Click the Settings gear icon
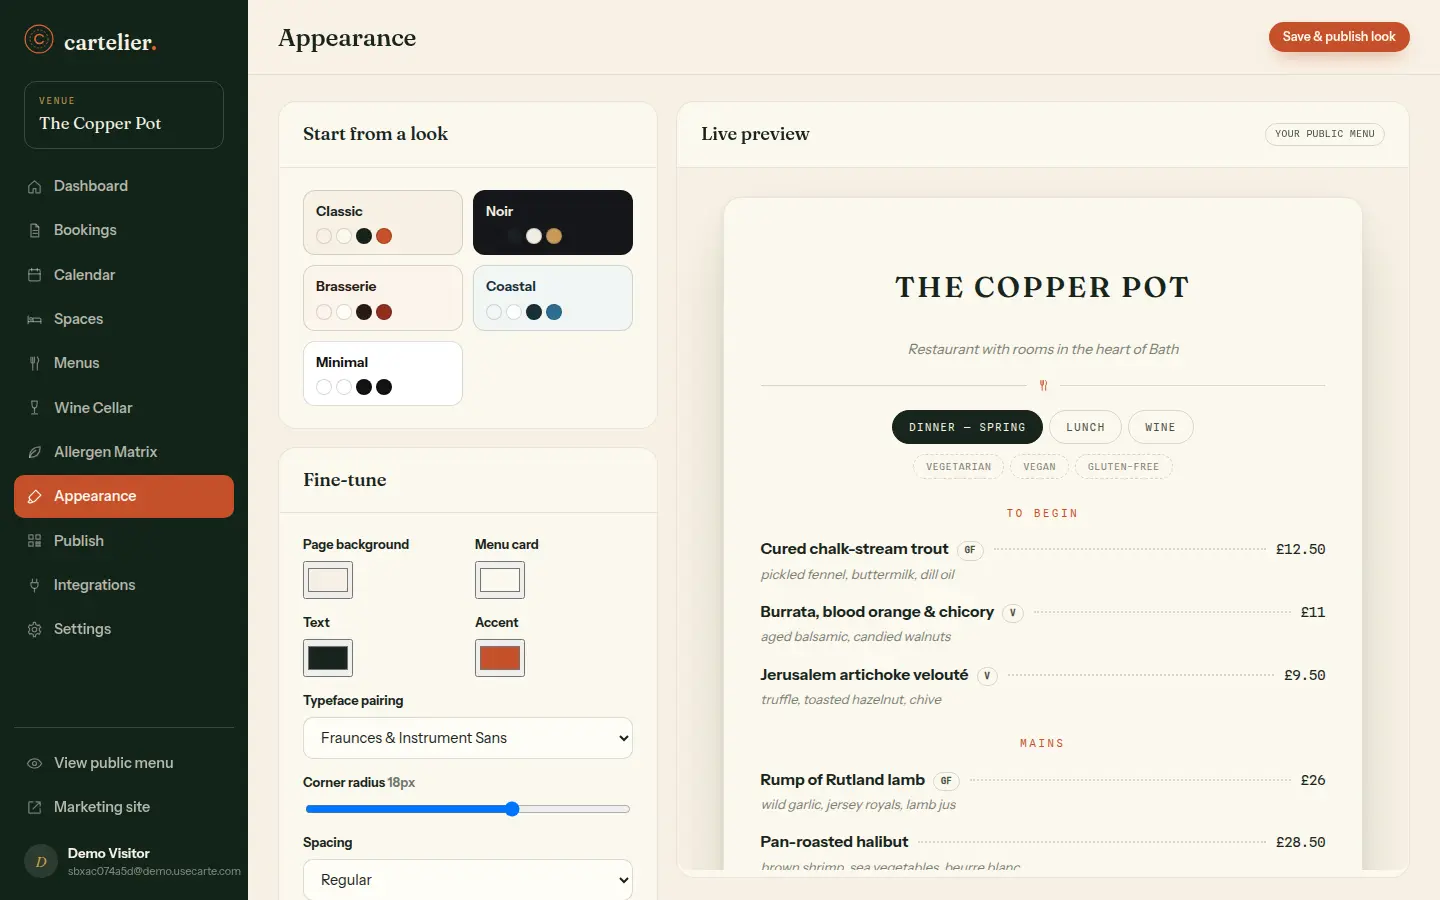This screenshot has width=1440, height=900. pos(34,630)
